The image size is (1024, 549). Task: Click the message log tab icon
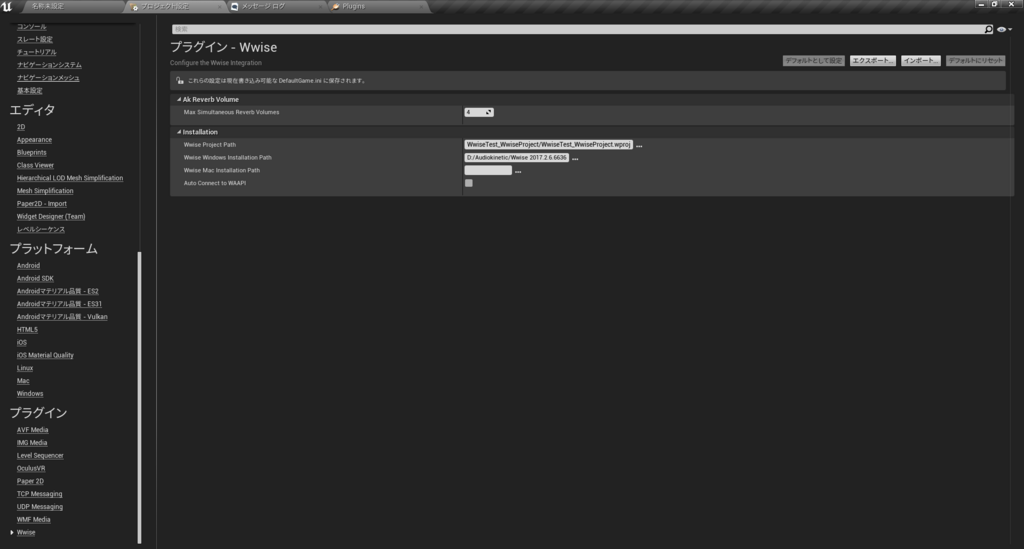(x=234, y=7)
